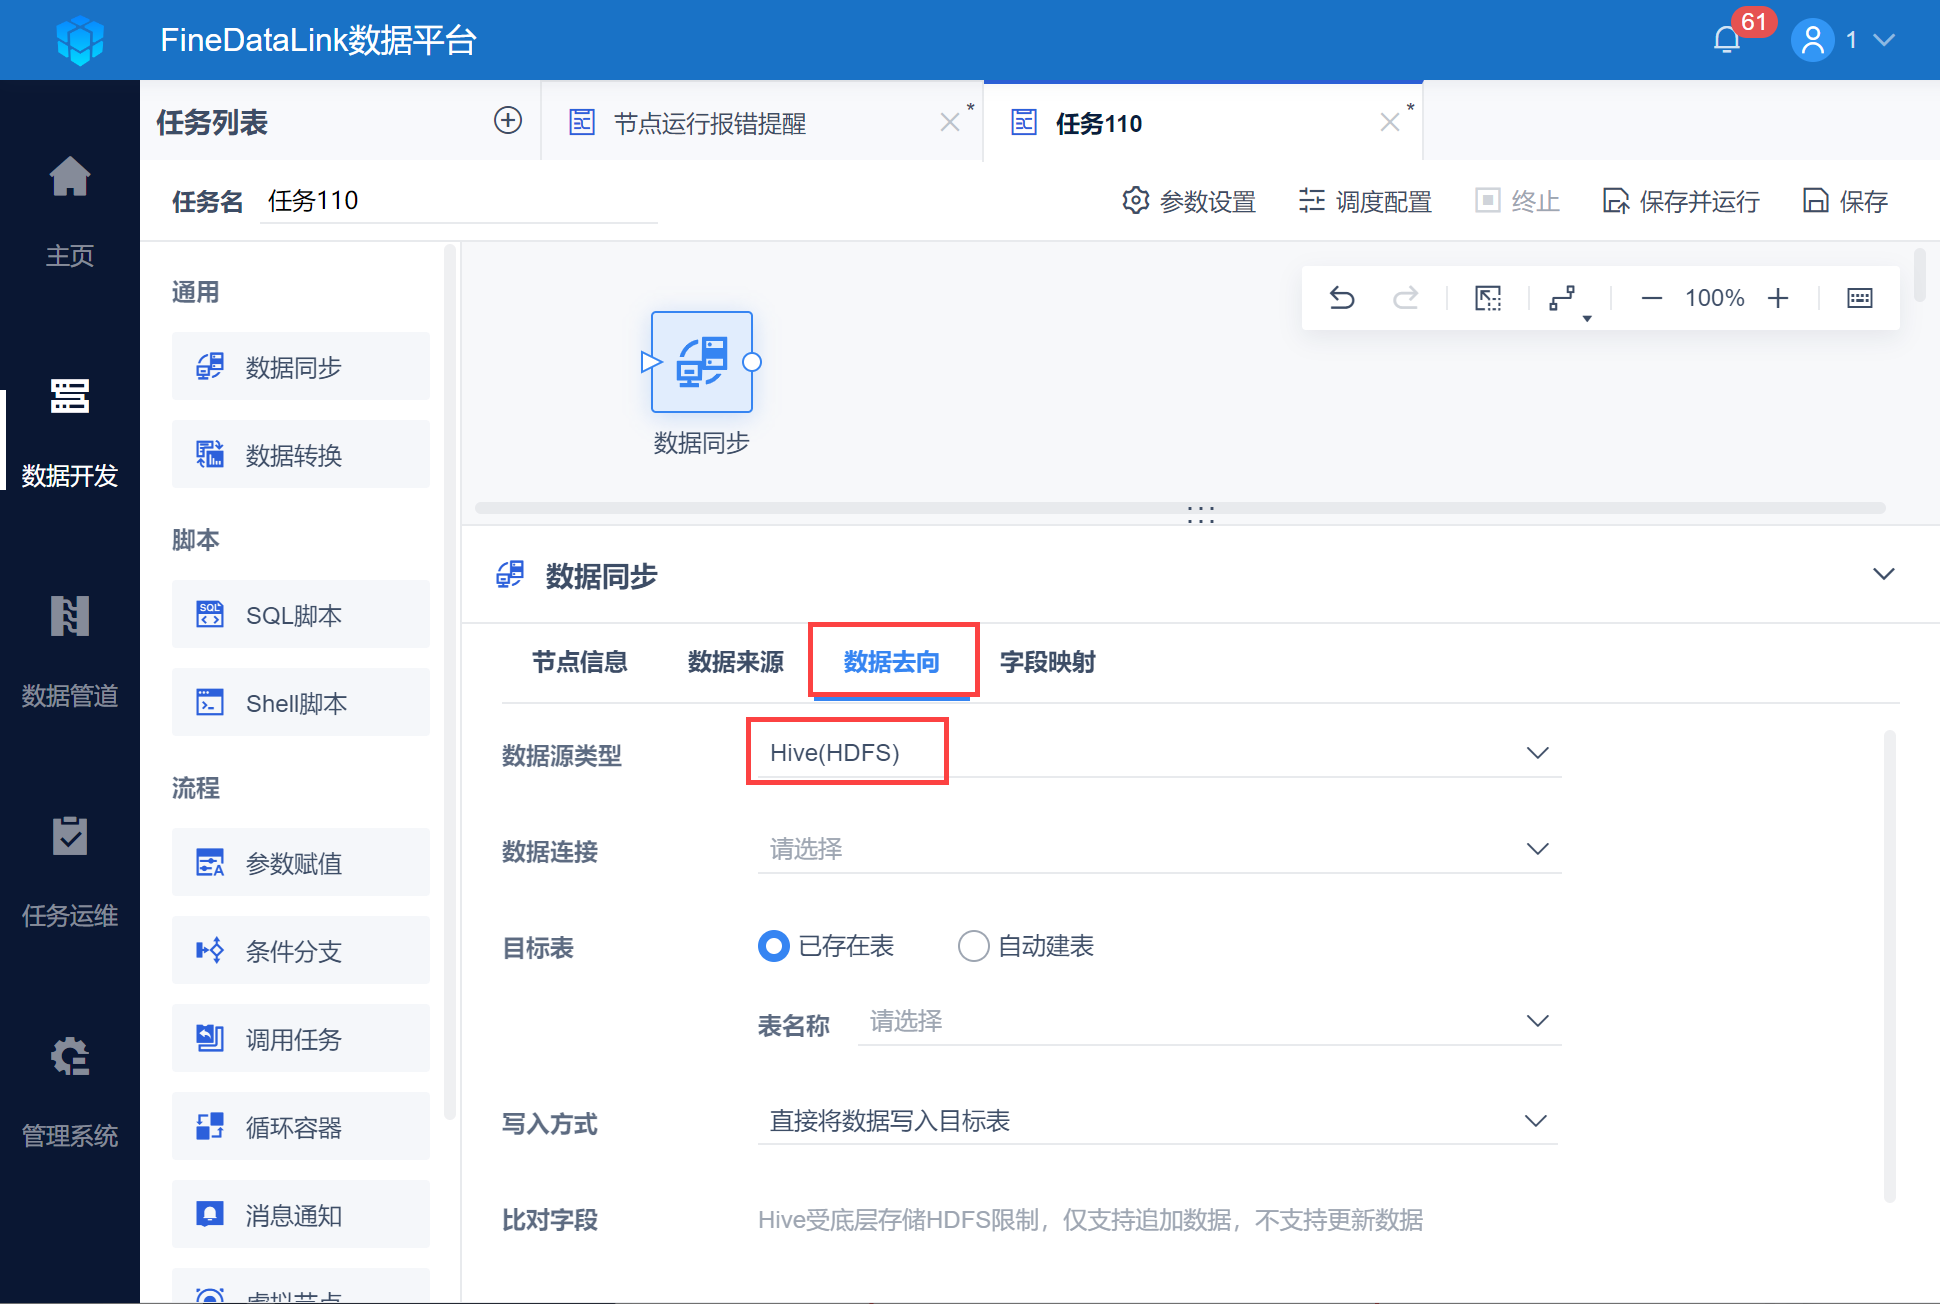Click the zoom out minus icon
Viewport: 1940px width, 1304px height.
1652,298
